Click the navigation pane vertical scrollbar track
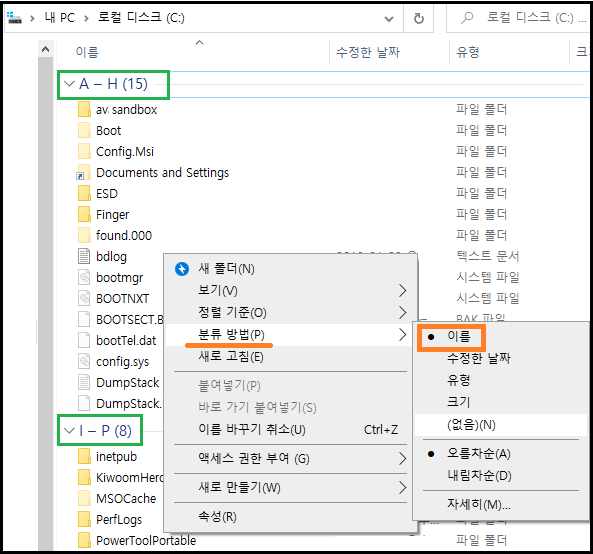The width and height of the screenshot is (593, 554). pos(45,303)
